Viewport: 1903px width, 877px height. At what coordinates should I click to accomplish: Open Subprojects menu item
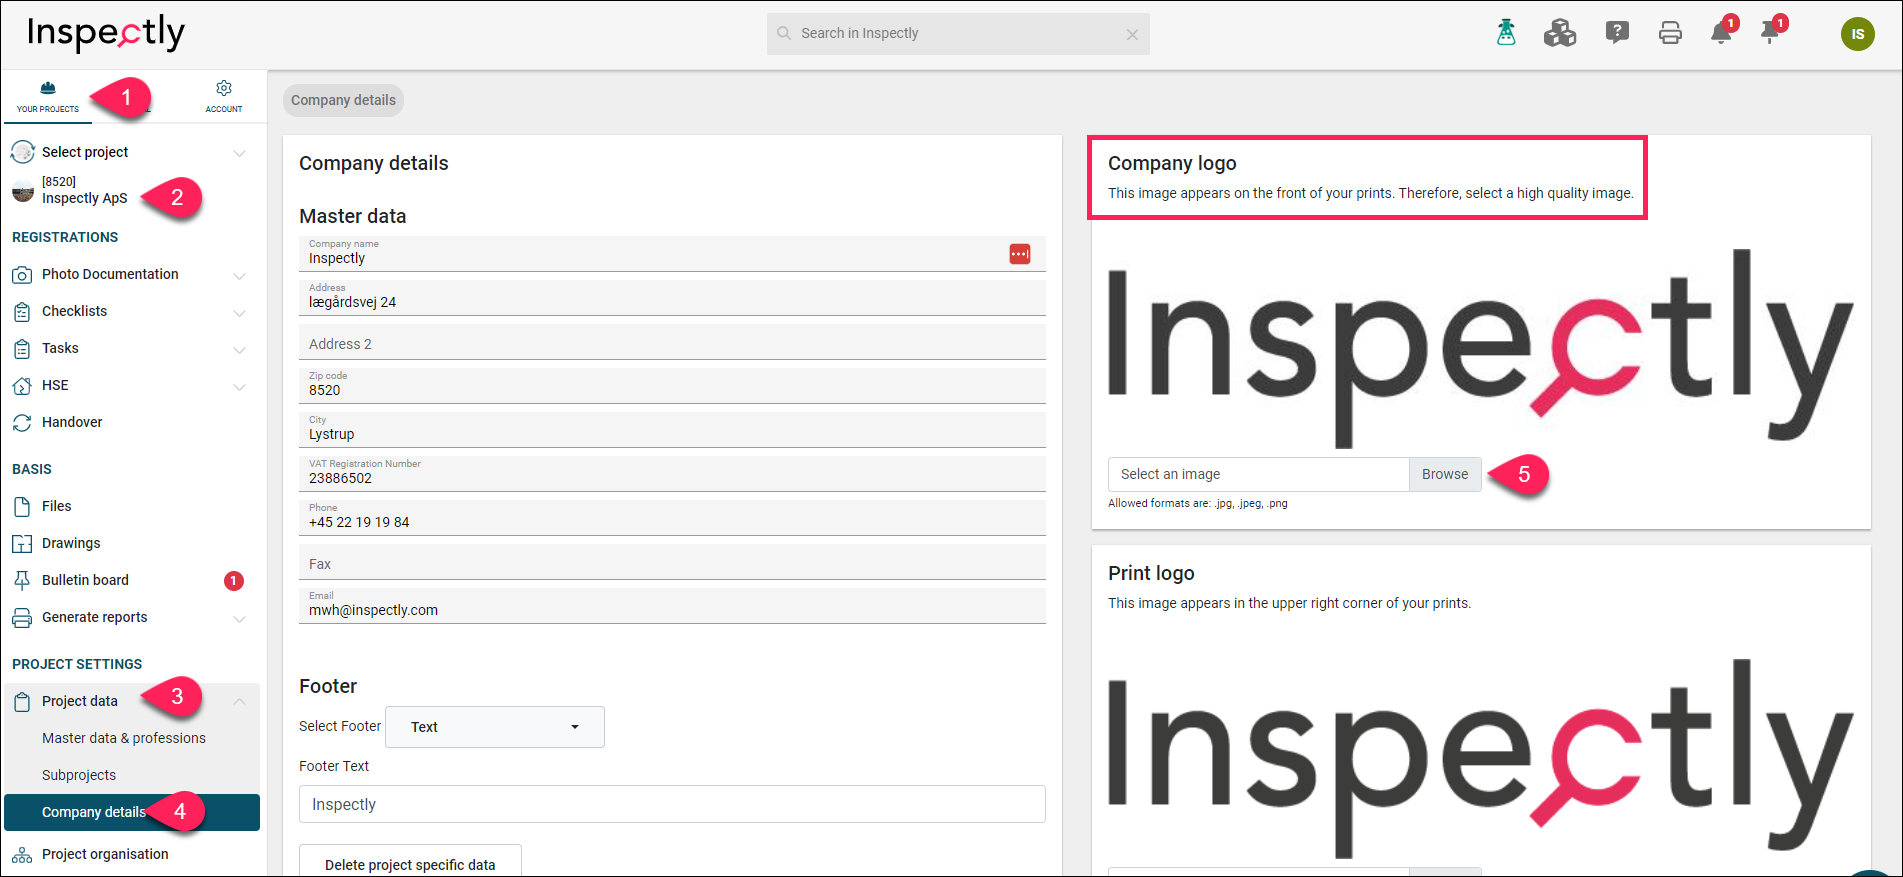(x=79, y=775)
